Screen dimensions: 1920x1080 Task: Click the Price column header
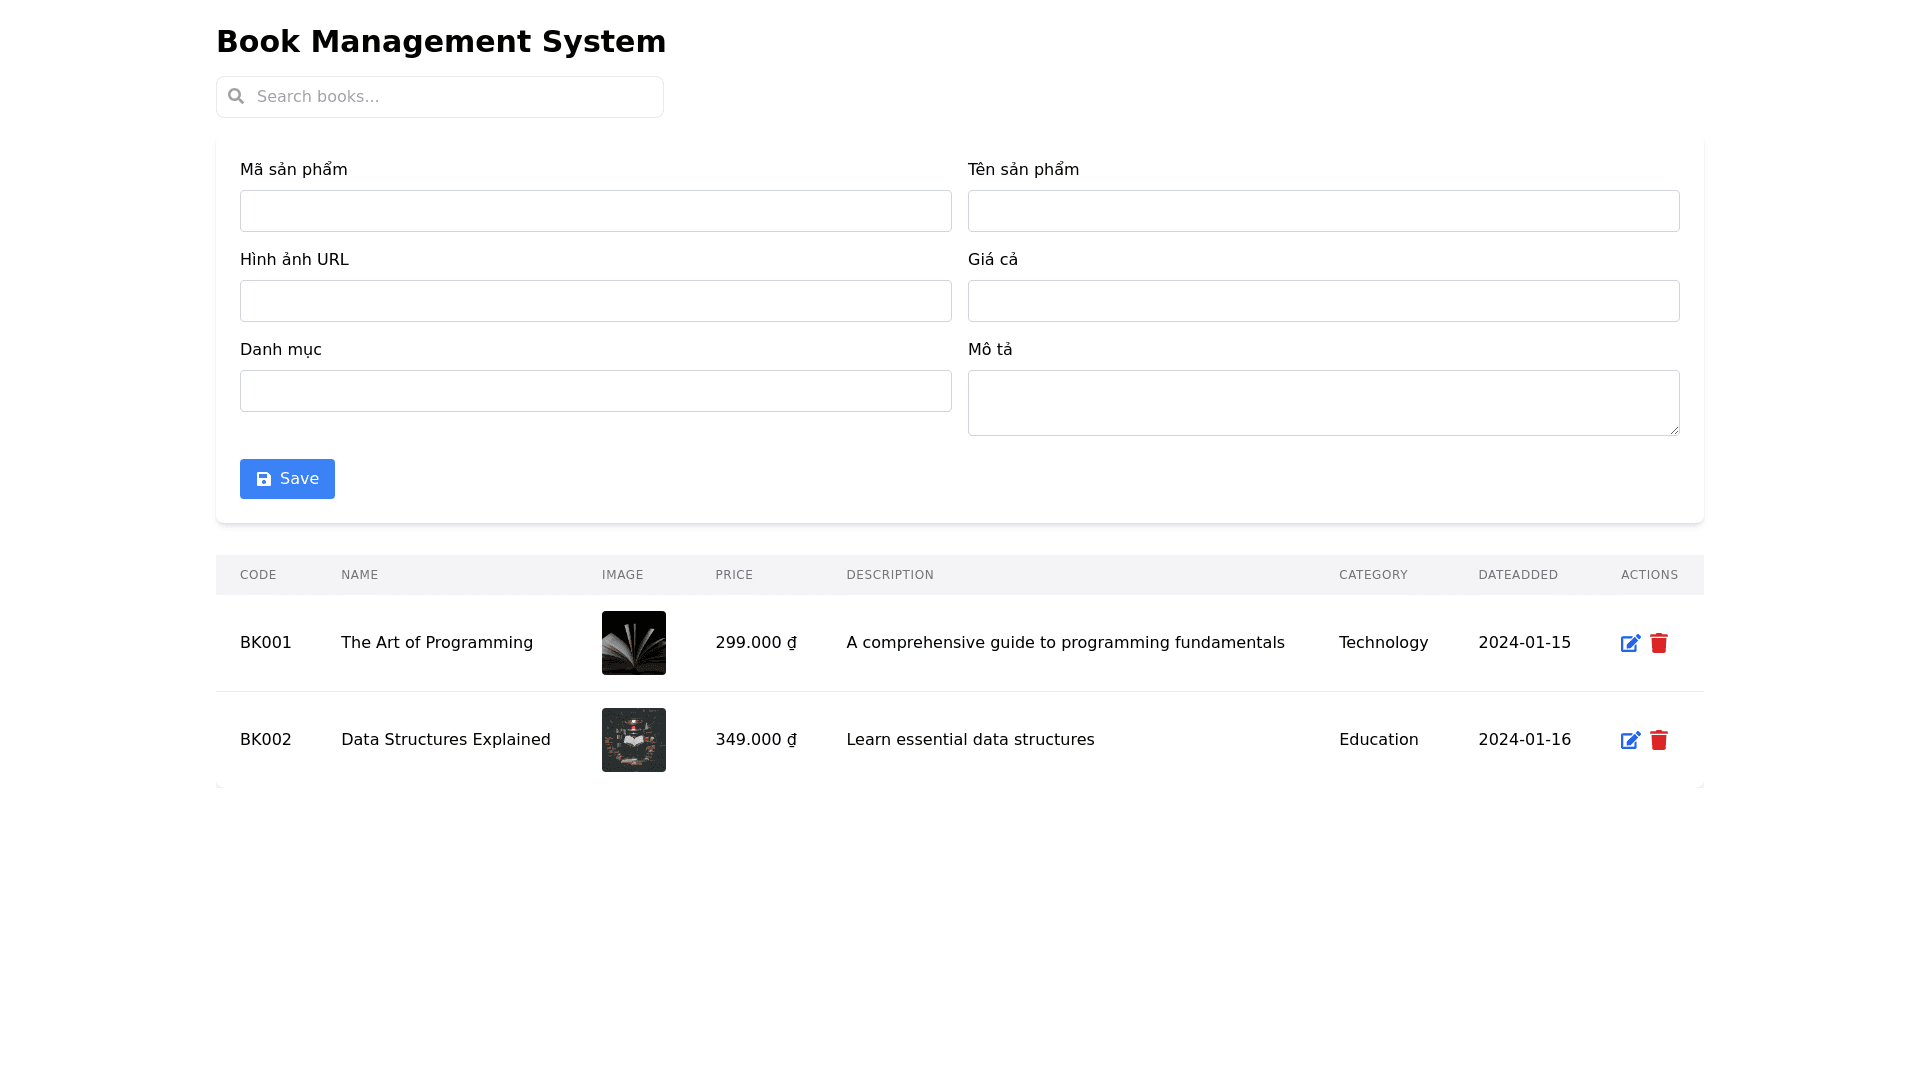coord(734,575)
